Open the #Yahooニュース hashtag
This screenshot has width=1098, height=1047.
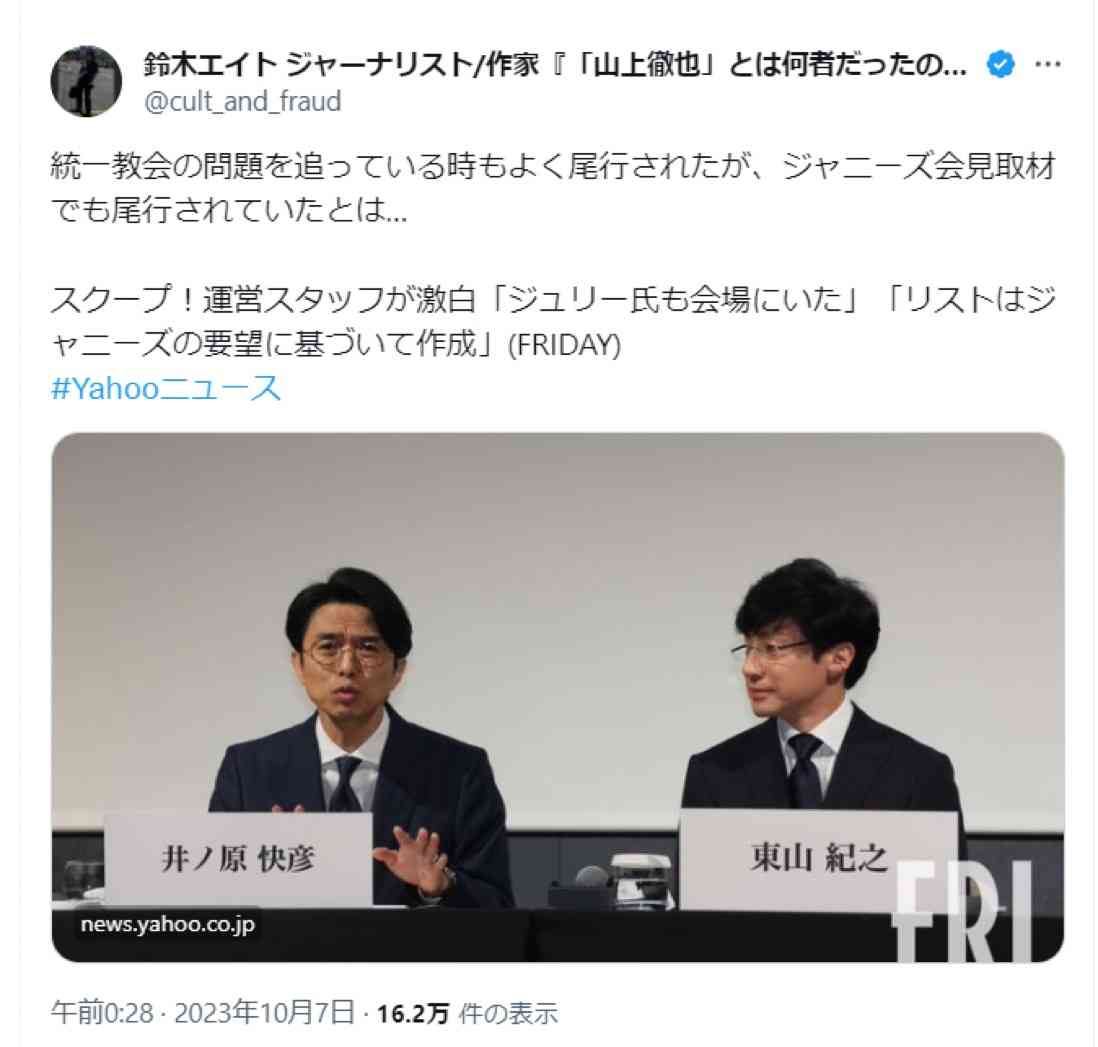166,388
